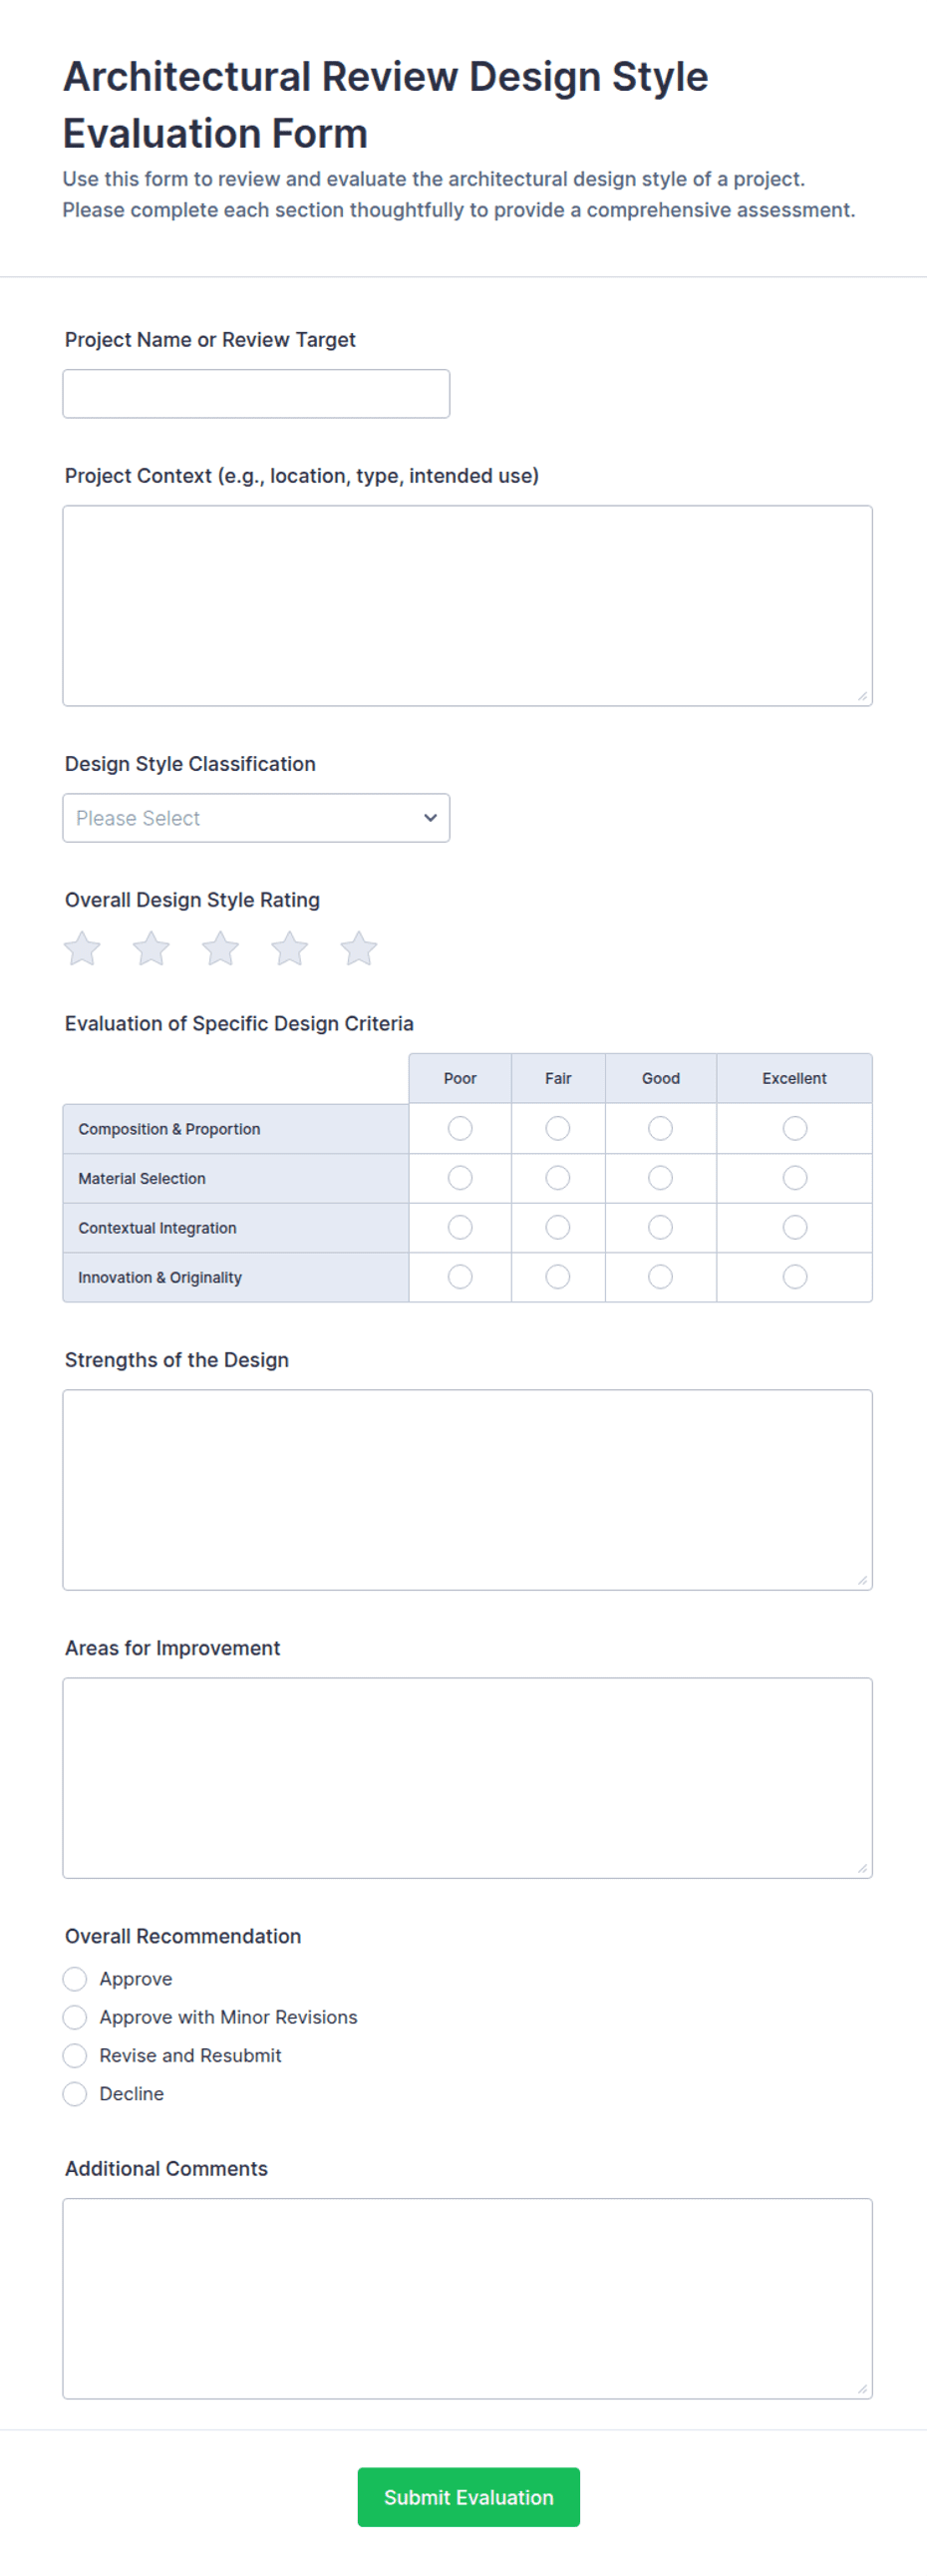The image size is (927, 2576).
Task: Set rating to four stars
Action: (289, 948)
